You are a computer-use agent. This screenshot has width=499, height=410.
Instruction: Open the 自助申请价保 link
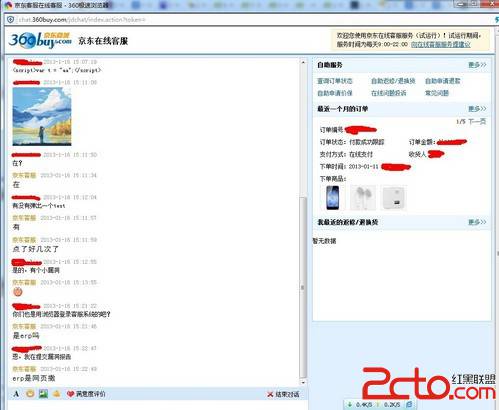[335, 93]
